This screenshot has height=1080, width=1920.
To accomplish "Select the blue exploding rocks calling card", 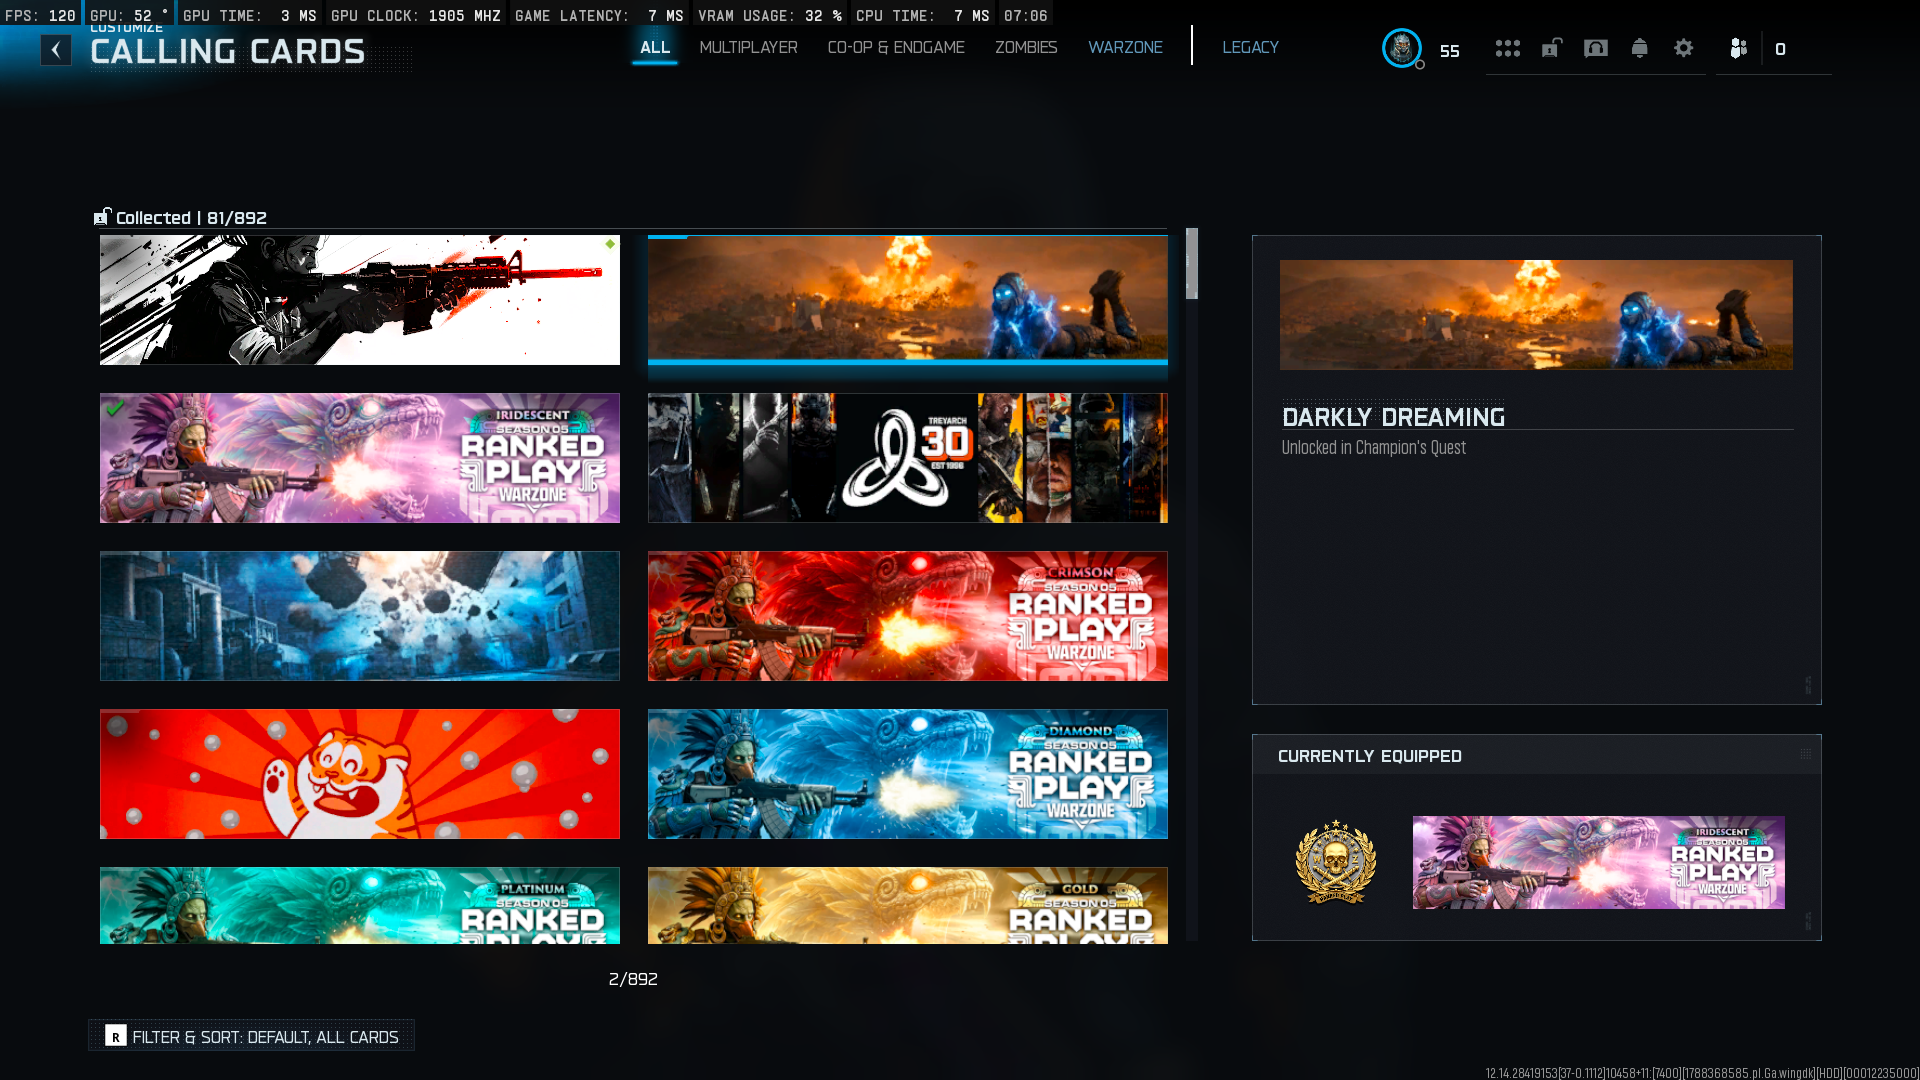I will click(360, 616).
